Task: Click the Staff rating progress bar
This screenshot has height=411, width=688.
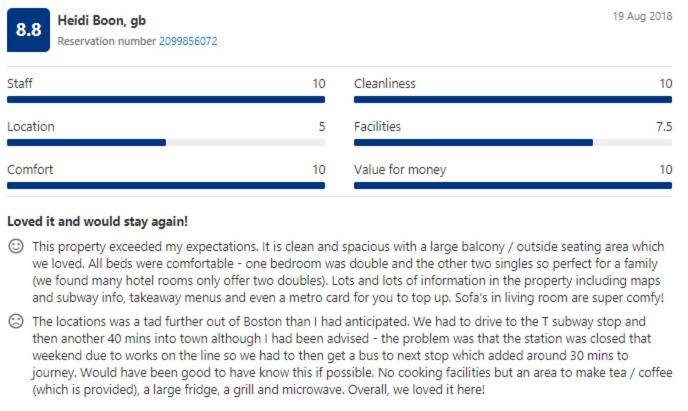Action: 166,99
